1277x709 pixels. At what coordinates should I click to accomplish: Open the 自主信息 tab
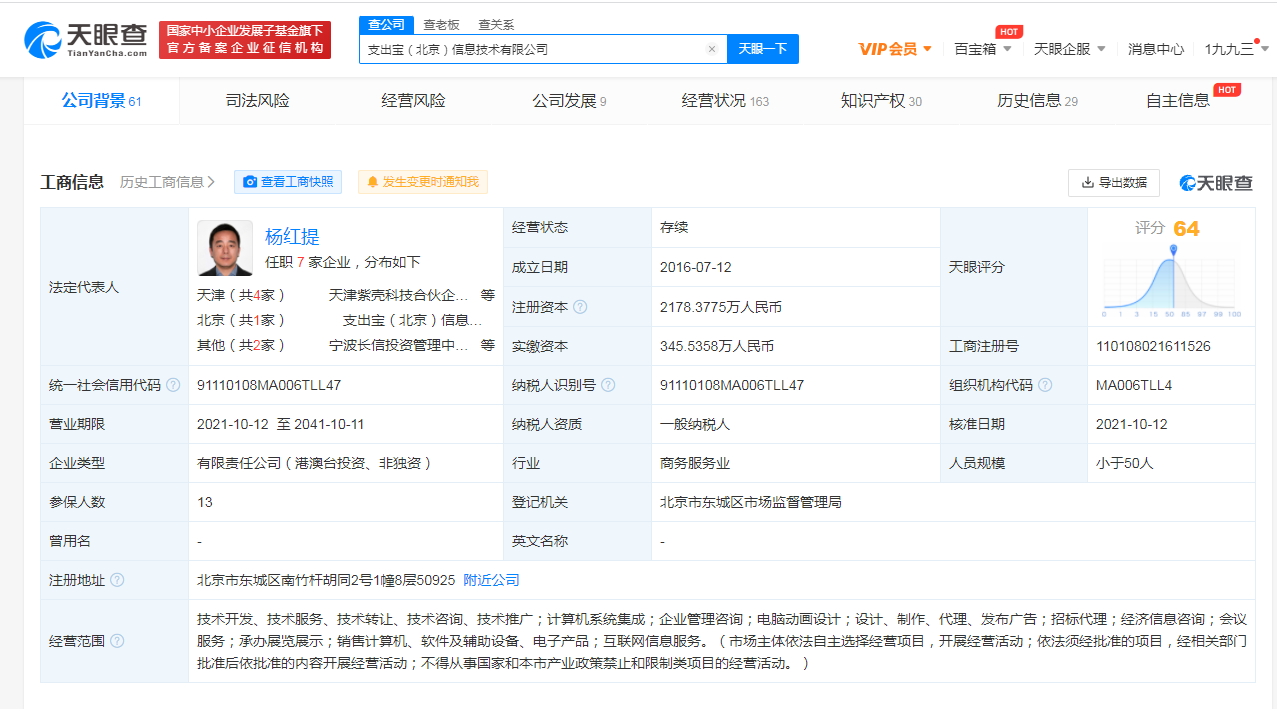coord(1178,101)
